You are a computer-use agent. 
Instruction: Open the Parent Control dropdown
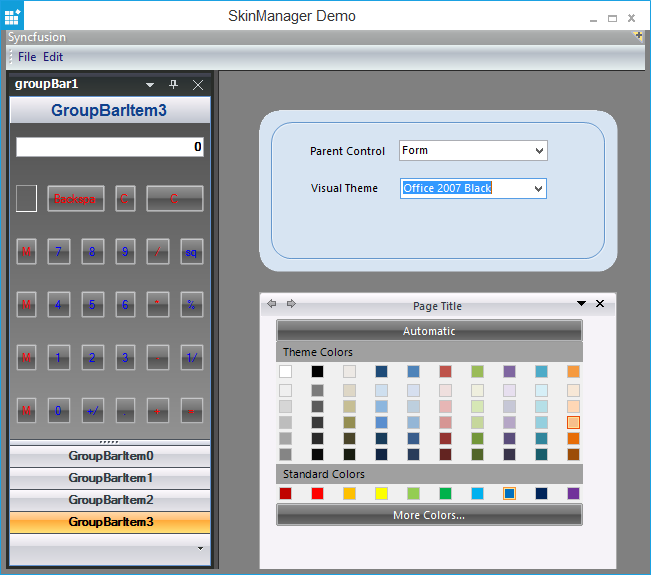(539, 151)
